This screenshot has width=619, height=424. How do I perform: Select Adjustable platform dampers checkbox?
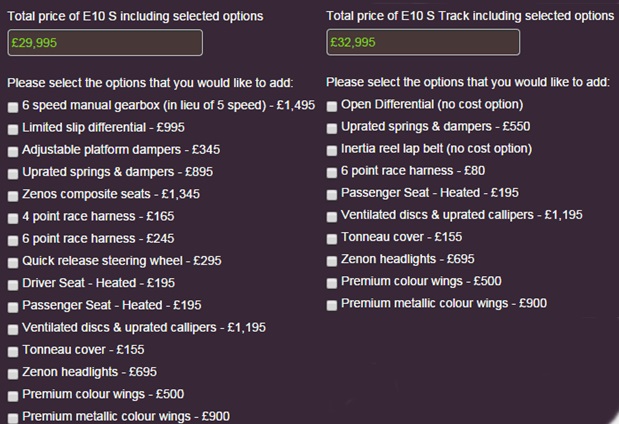pyautogui.click(x=12, y=150)
